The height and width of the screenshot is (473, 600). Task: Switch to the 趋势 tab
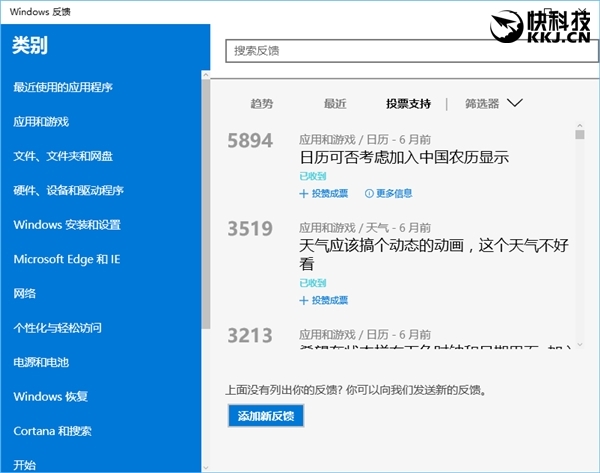point(261,103)
